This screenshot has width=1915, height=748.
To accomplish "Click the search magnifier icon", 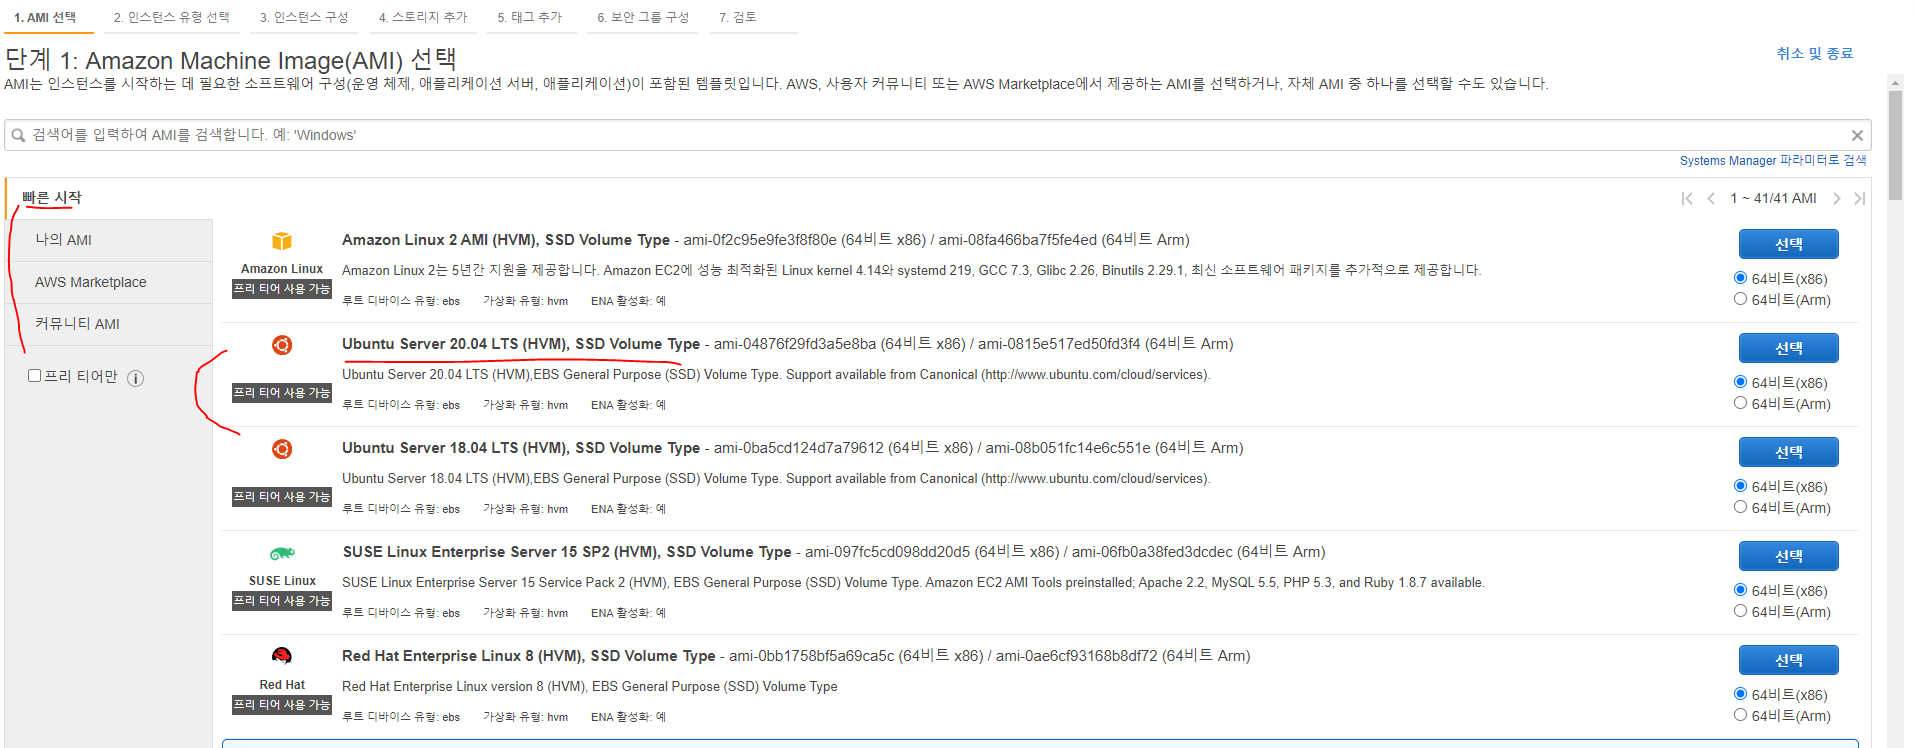I will [18, 135].
